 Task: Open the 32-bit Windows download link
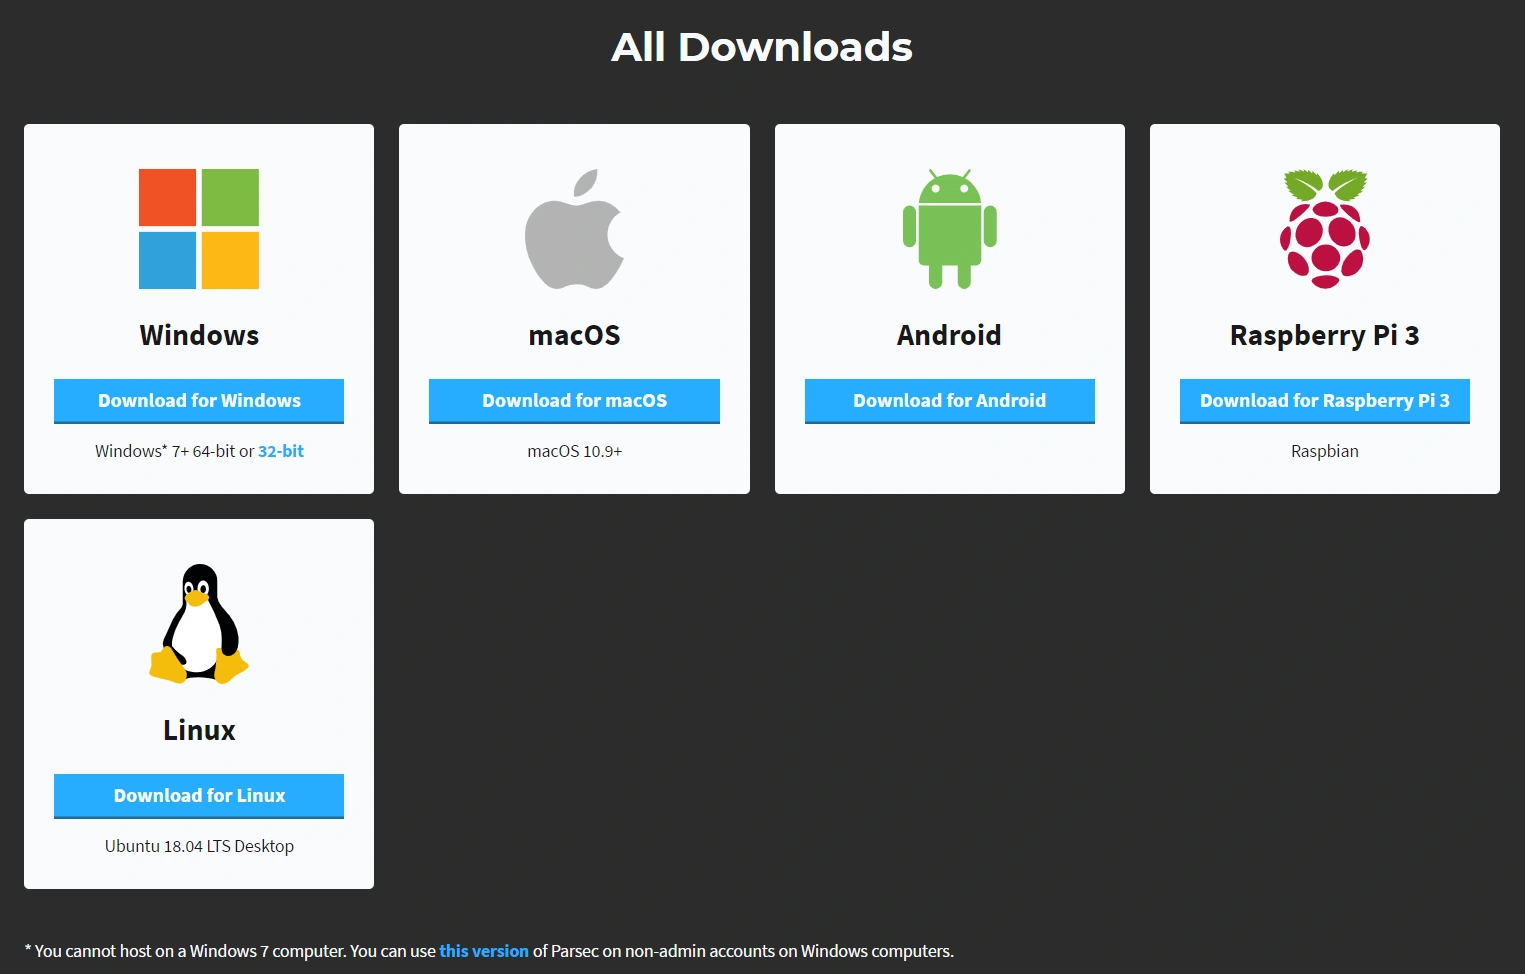coord(281,451)
